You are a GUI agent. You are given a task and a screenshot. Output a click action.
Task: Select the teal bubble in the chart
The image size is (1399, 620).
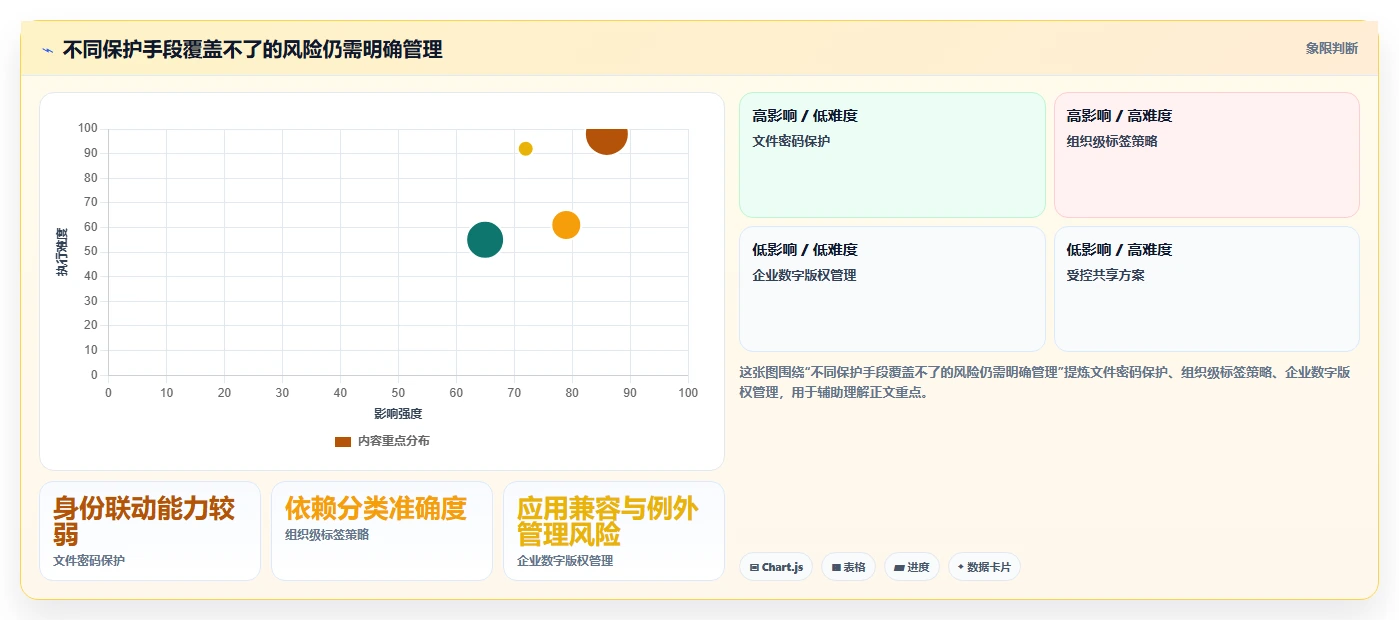tap(485, 240)
